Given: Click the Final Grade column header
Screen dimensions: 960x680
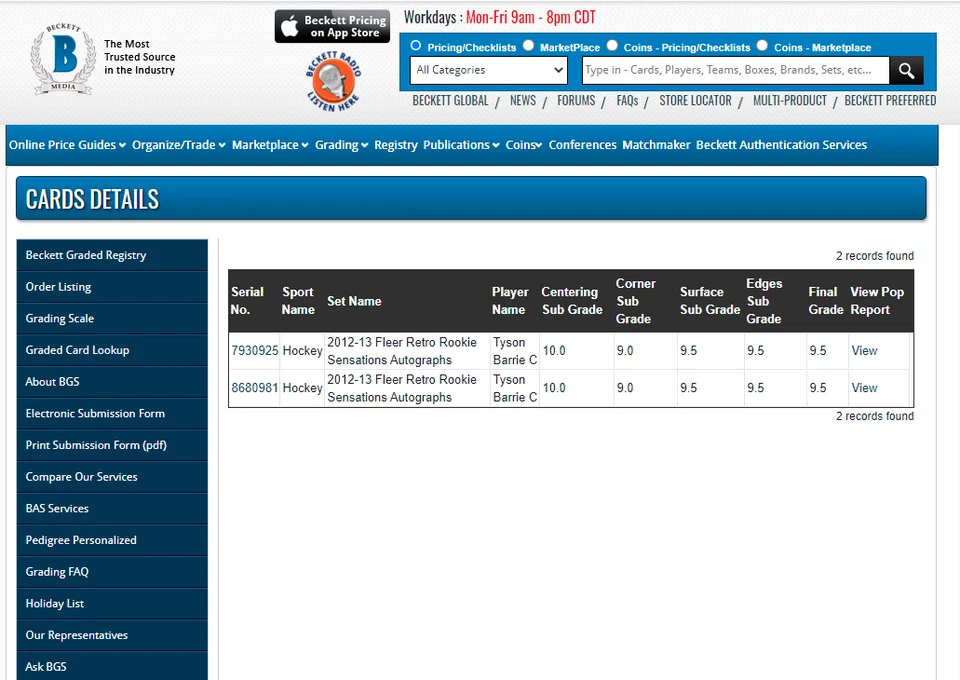Looking at the screenshot, I should pos(825,301).
